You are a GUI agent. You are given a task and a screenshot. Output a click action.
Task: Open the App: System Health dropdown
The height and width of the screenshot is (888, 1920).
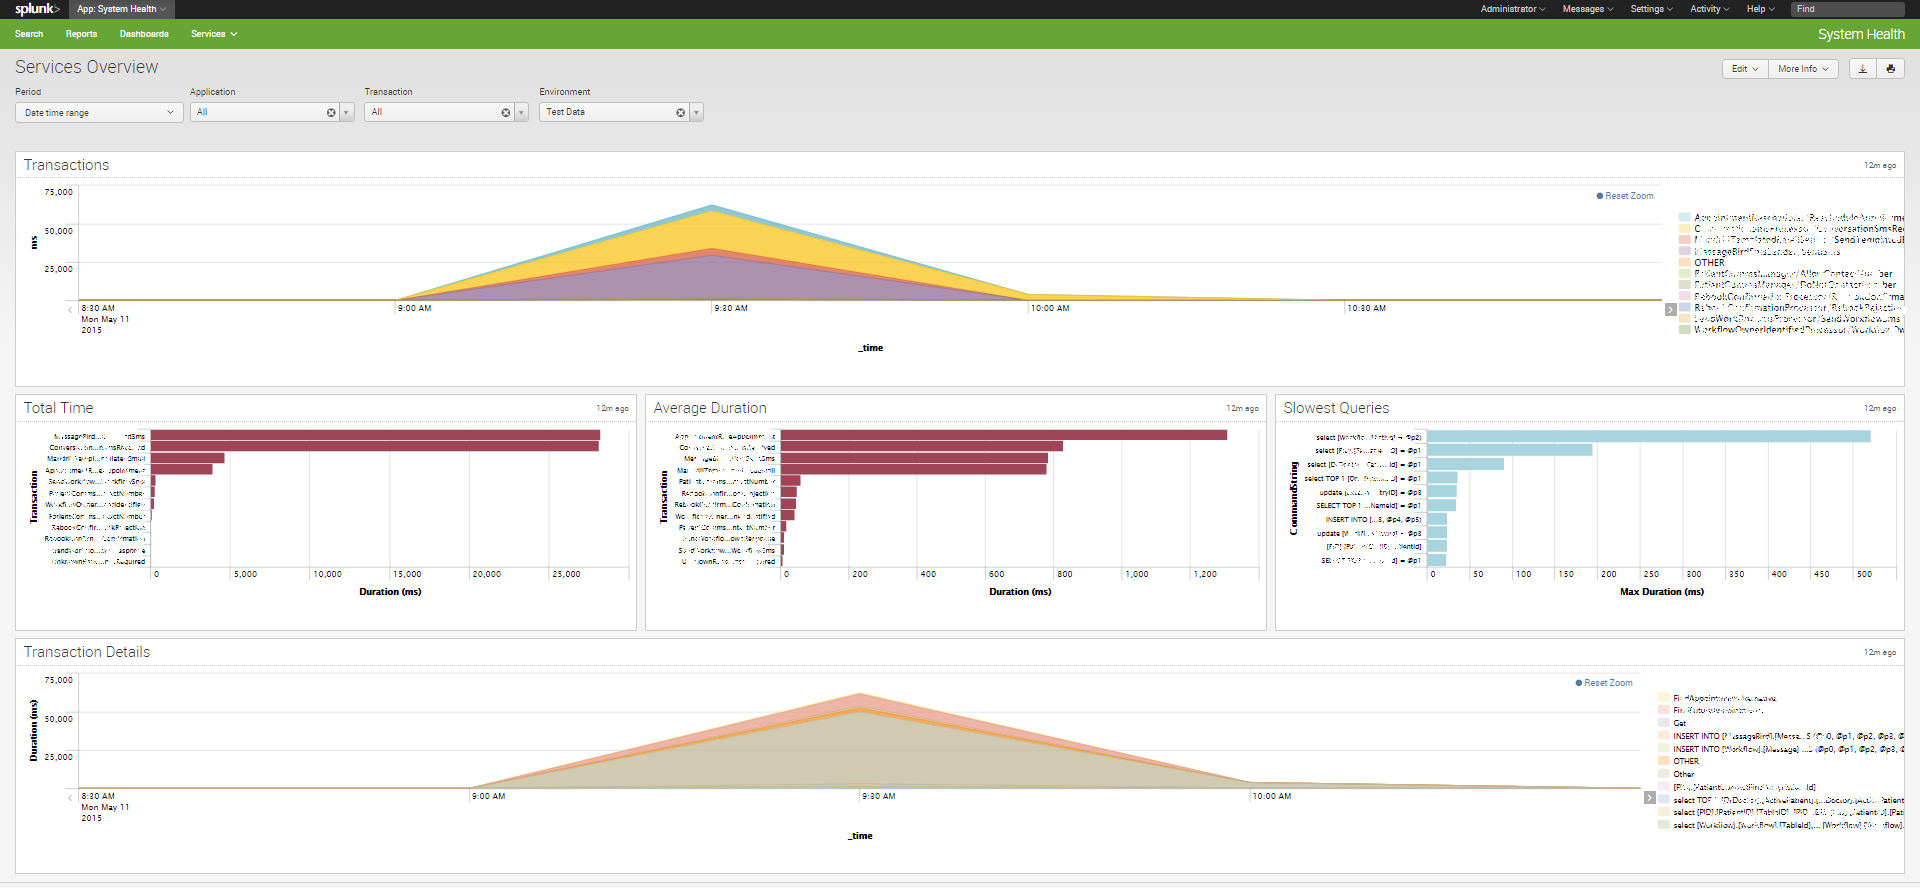click(121, 9)
